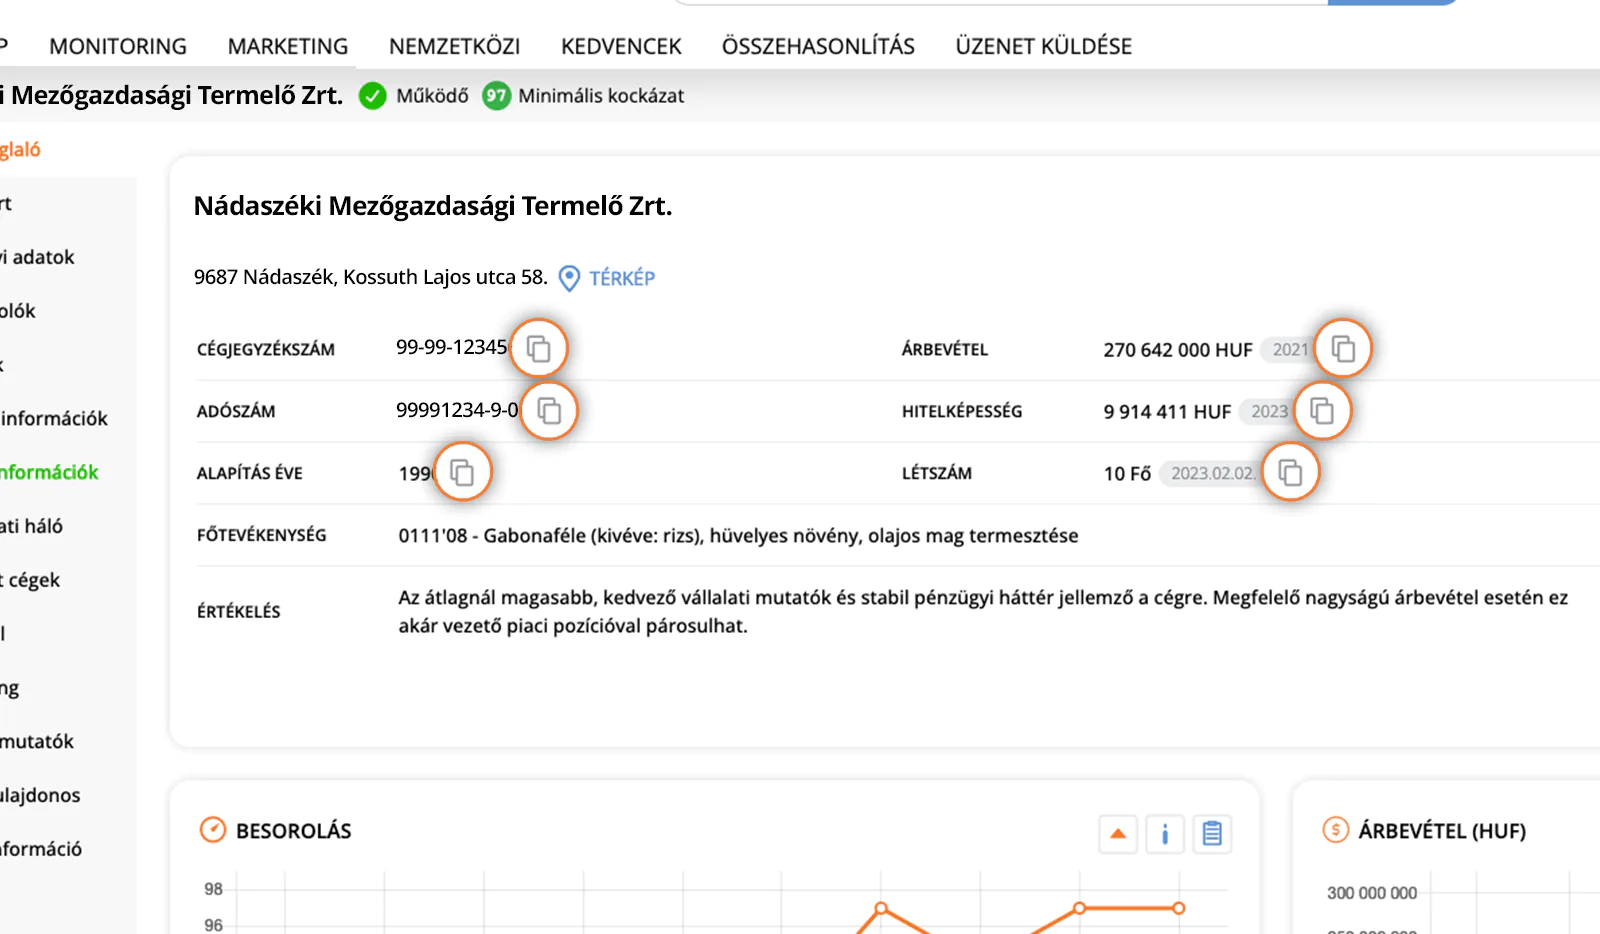The width and height of the screenshot is (1600, 934).
Task: Click the orange gauge icon next to BESOROLÁS
Action: [211, 829]
